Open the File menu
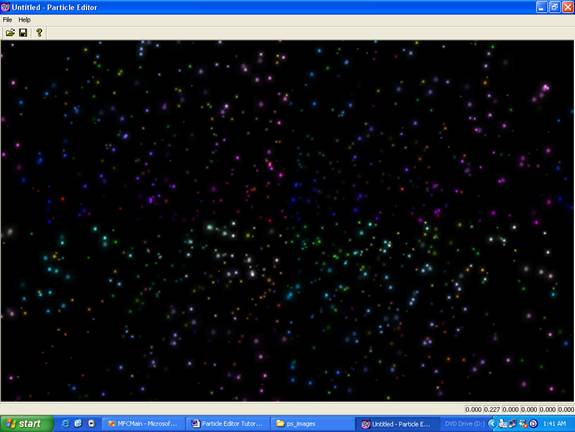The height and width of the screenshot is (432, 575). click(x=7, y=20)
